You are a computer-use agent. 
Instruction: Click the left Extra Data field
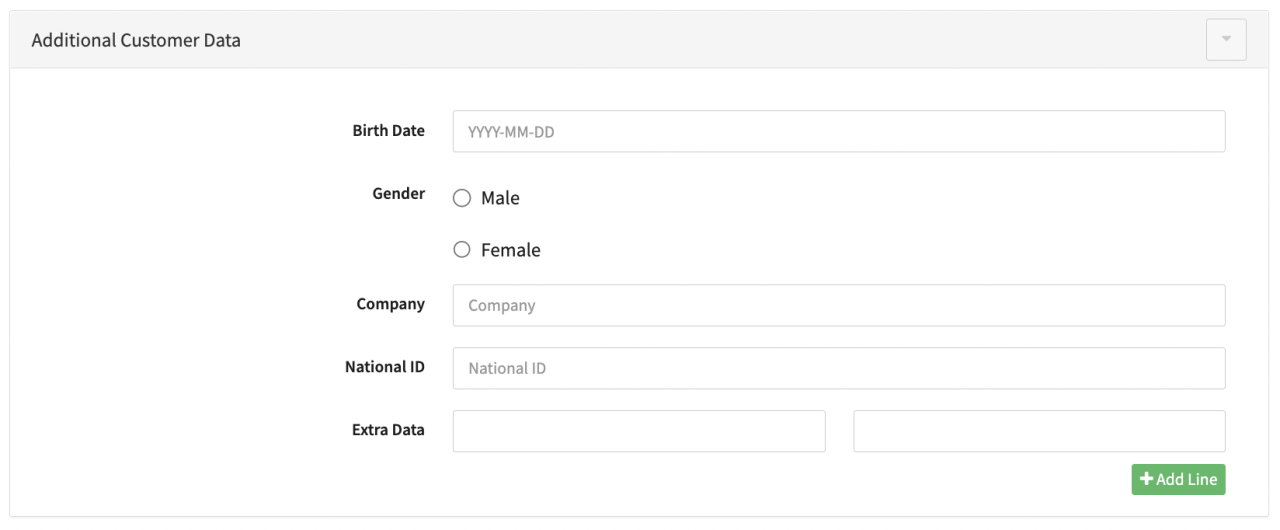[639, 431]
